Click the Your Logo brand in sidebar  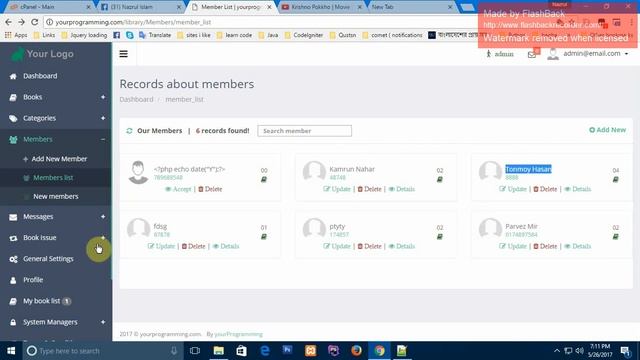tap(42, 54)
